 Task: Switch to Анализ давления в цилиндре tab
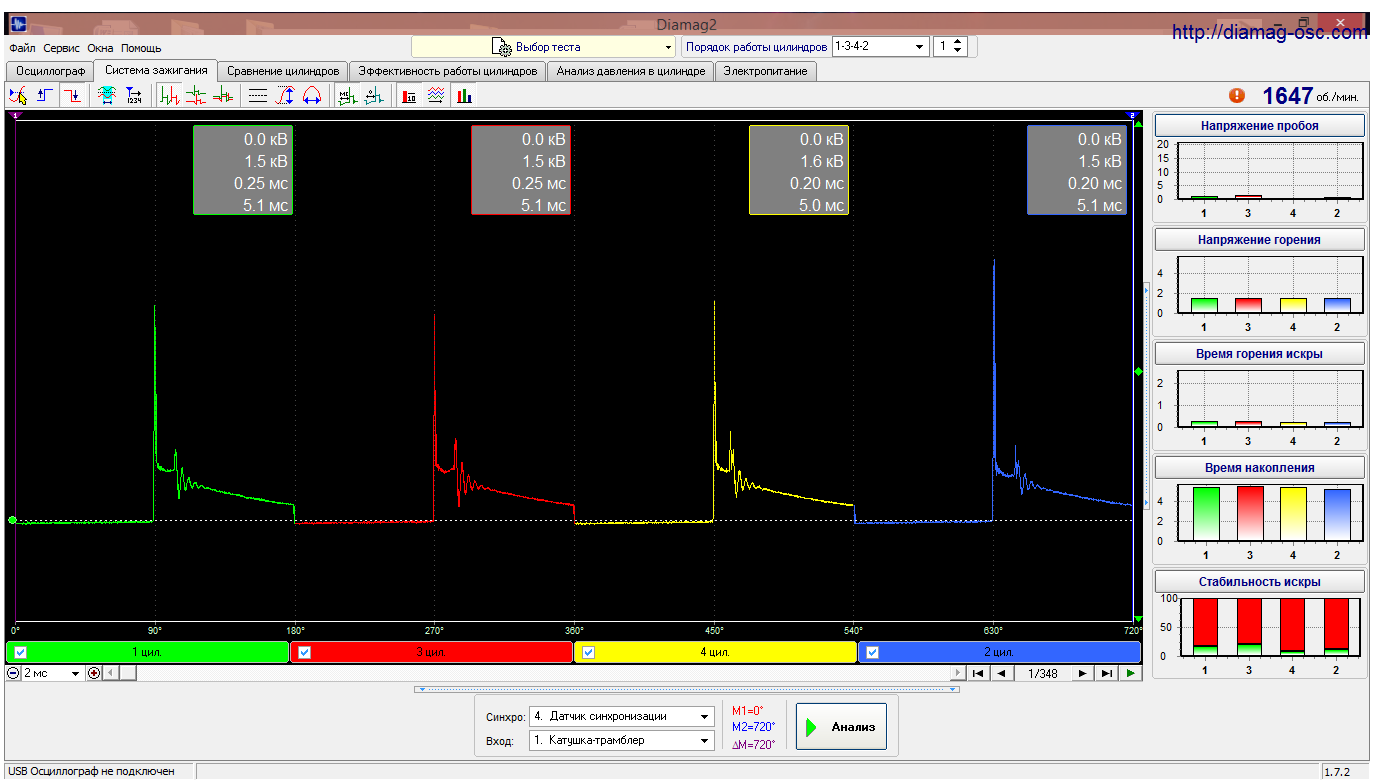[631, 71]
